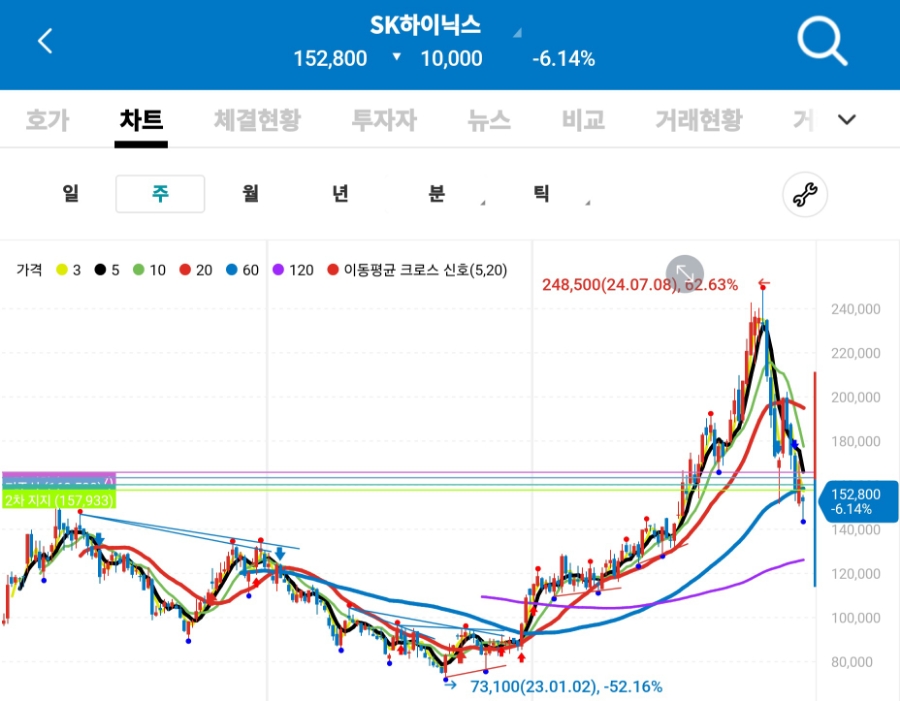This screenshot has height=701, width=900.
Task: Go back using the header arrow
Action: point(45,41)
